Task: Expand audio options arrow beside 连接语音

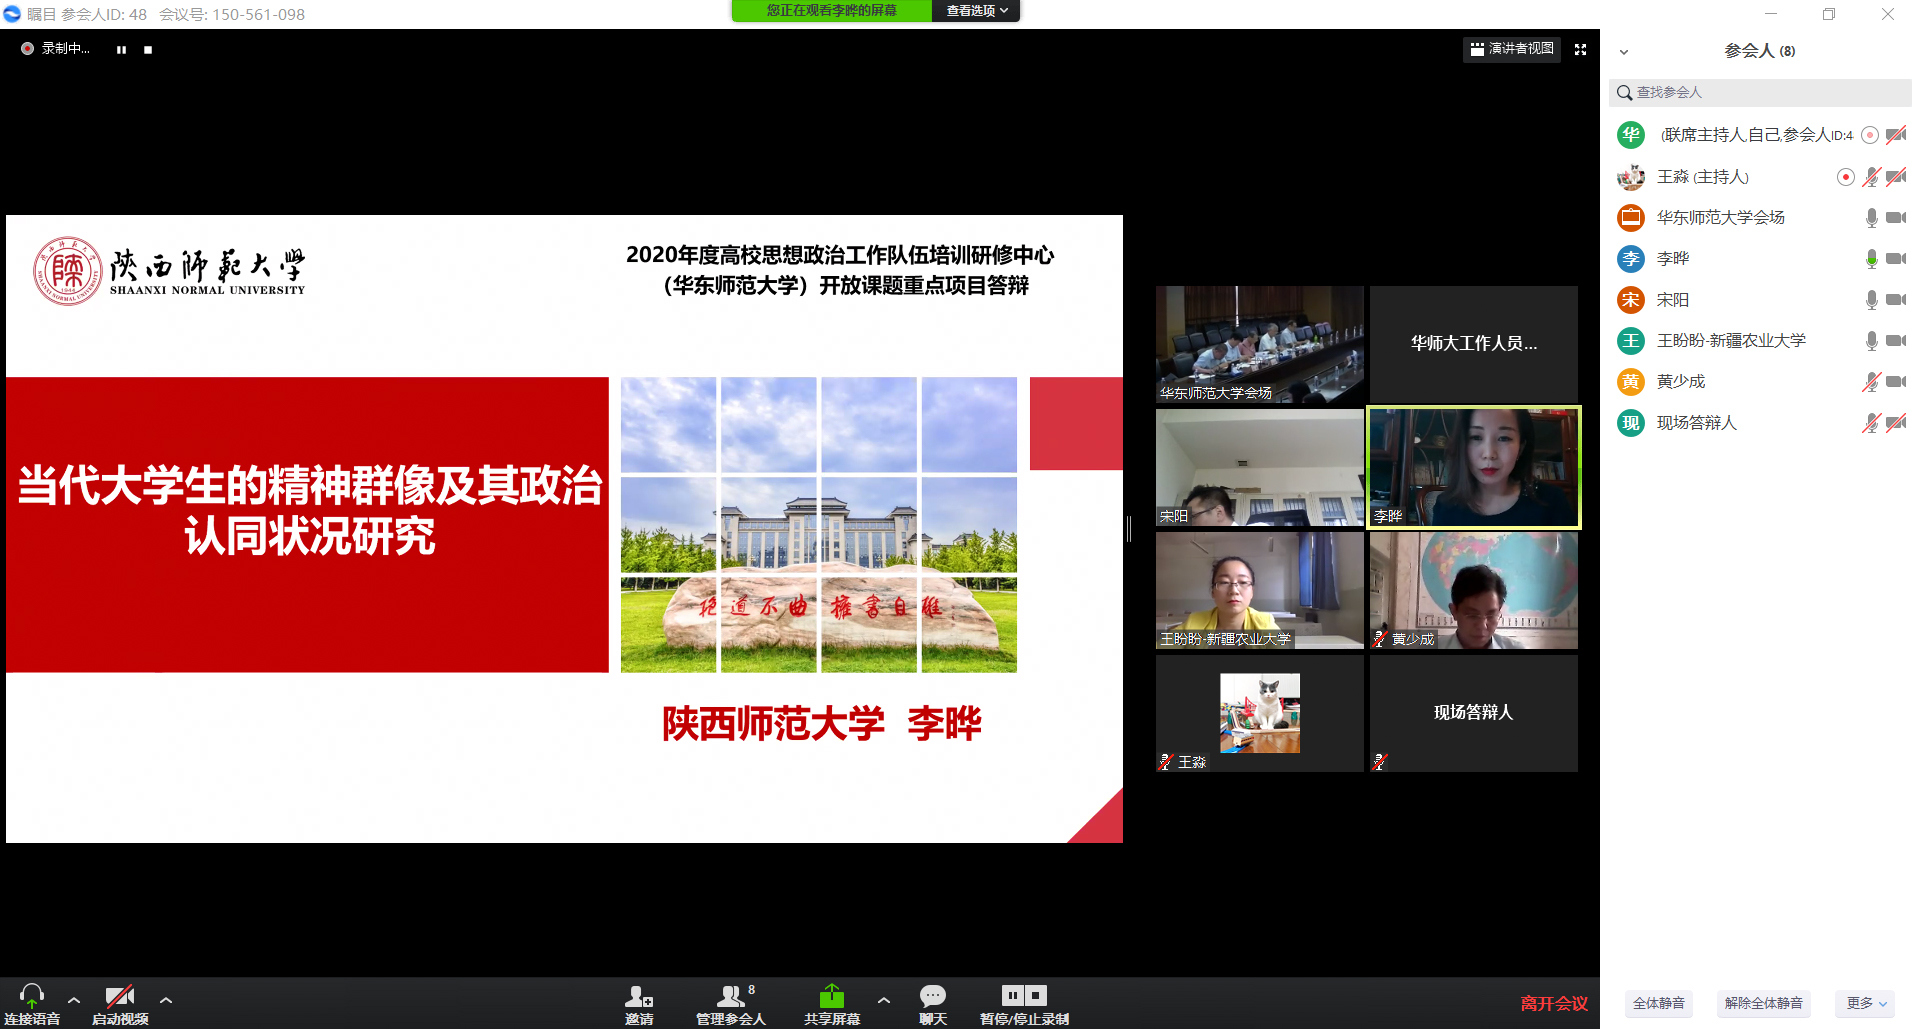Action: click(74, 999)
